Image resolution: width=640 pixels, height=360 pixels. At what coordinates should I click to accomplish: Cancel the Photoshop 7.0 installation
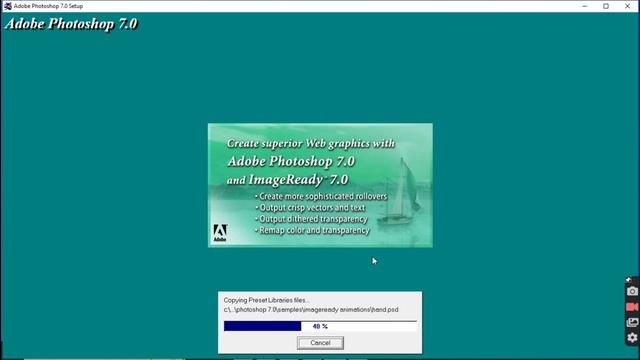tap(320, 343)
